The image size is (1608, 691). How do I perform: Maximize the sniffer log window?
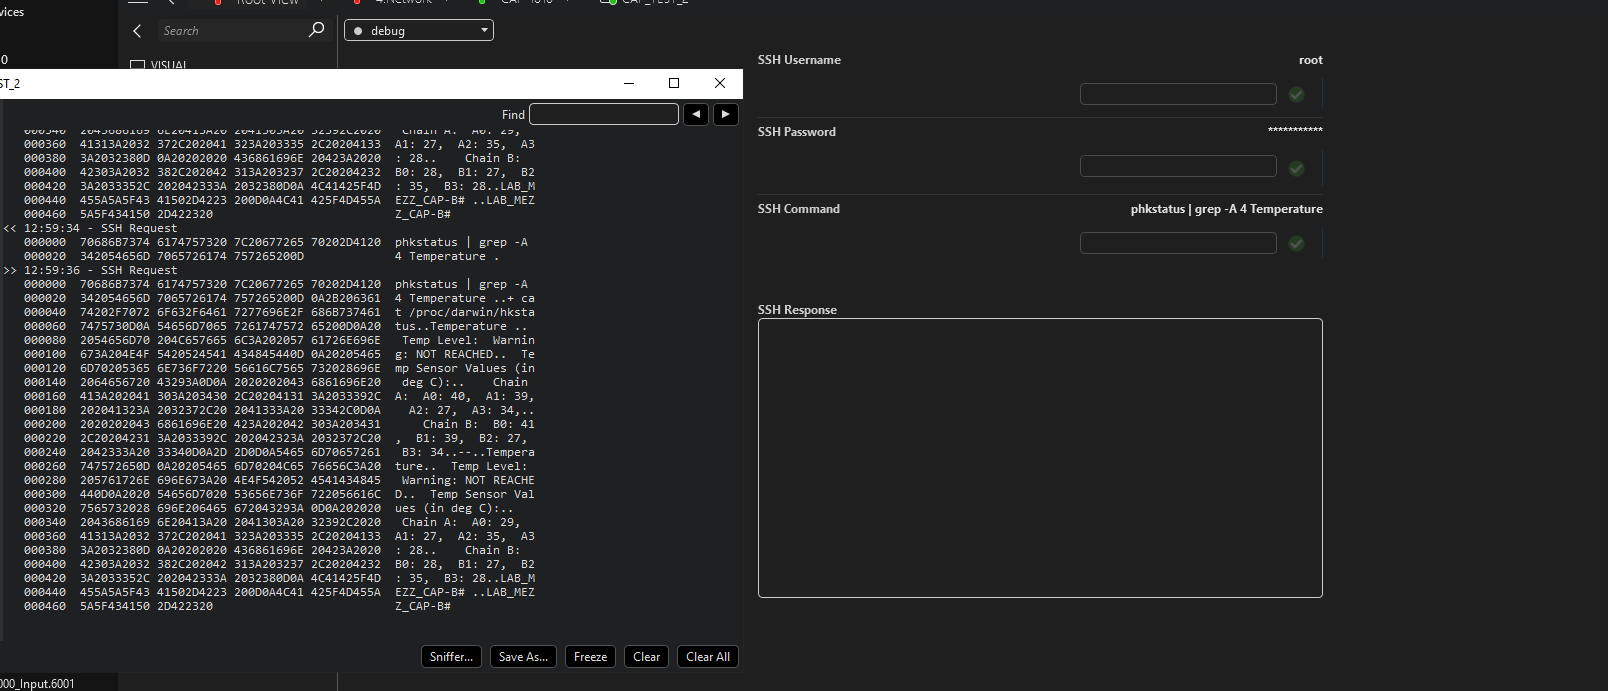(x=674, y=83)
